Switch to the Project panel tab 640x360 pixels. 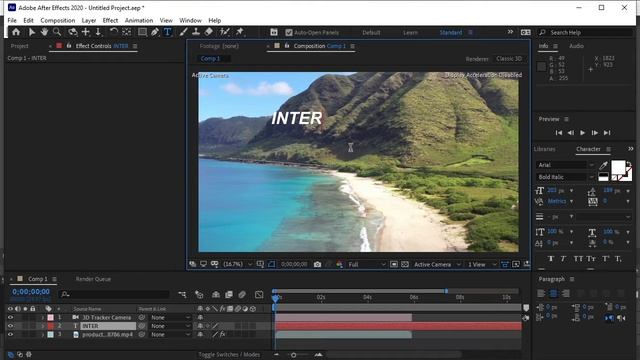pyautogui.click(x=20, y=46)
